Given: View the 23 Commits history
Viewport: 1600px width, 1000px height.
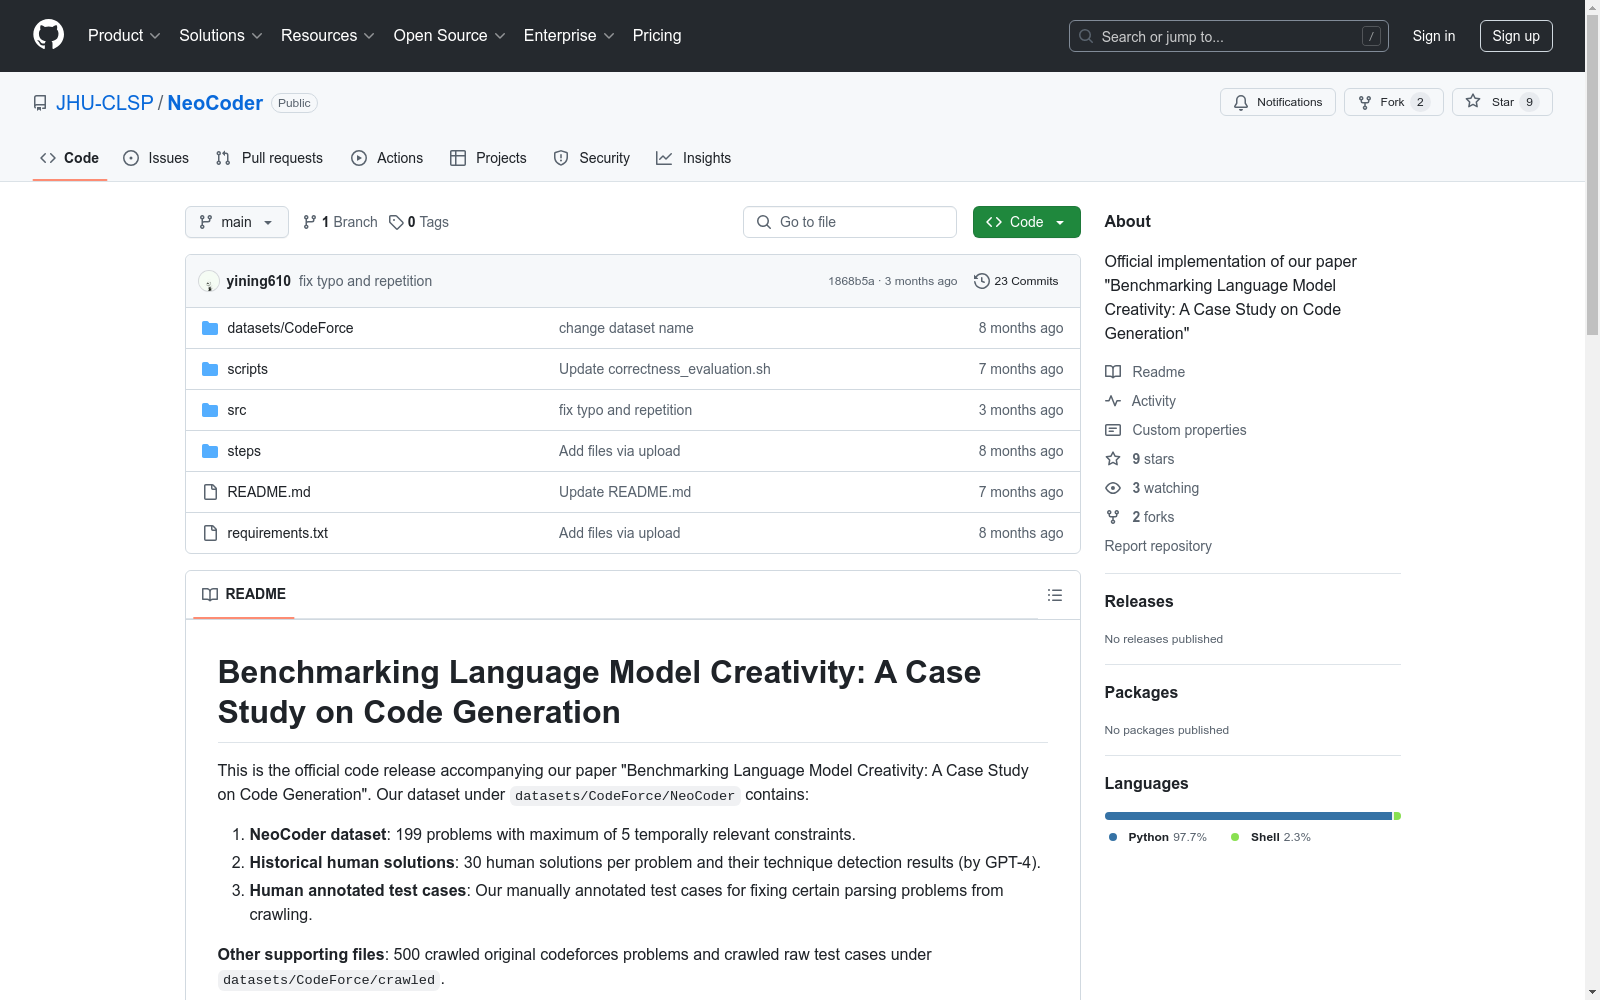Looking at the screenshot, I should [1016, 281].
